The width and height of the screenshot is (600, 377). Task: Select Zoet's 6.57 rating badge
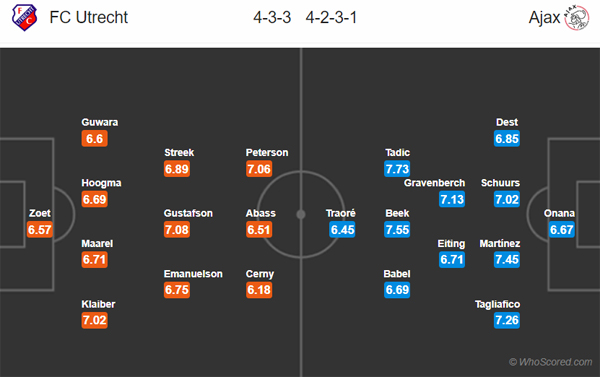click(39, 230)
